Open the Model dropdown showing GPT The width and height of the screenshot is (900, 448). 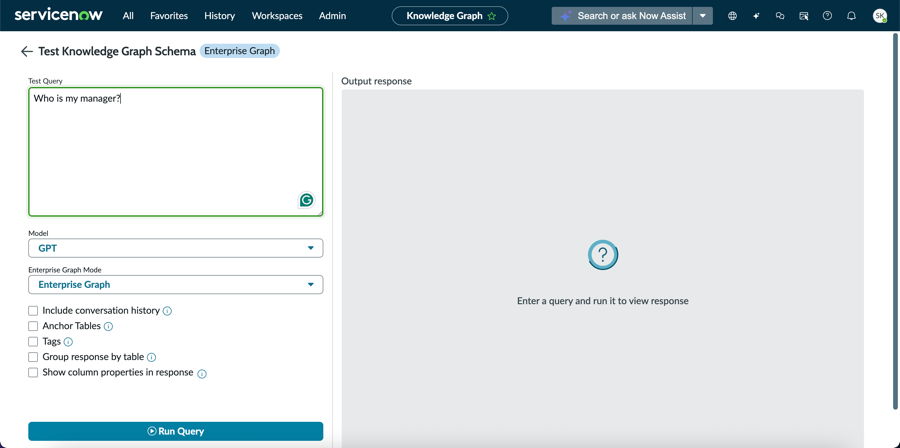tap(176, 248)
